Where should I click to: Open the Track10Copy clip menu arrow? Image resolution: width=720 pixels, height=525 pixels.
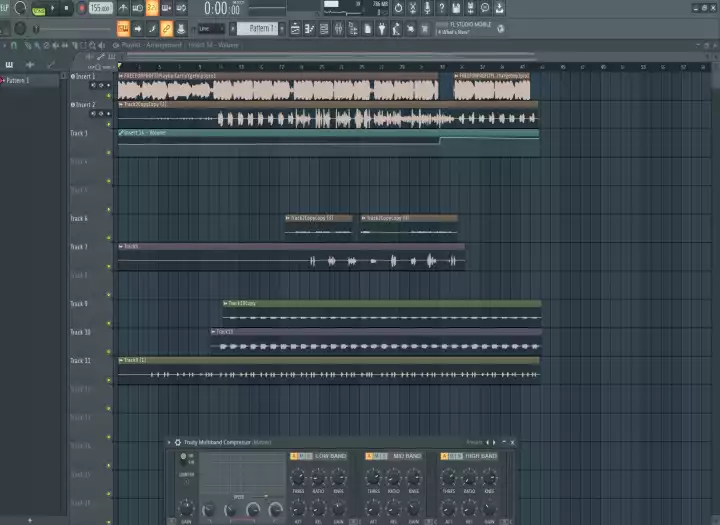coord(225,304)
